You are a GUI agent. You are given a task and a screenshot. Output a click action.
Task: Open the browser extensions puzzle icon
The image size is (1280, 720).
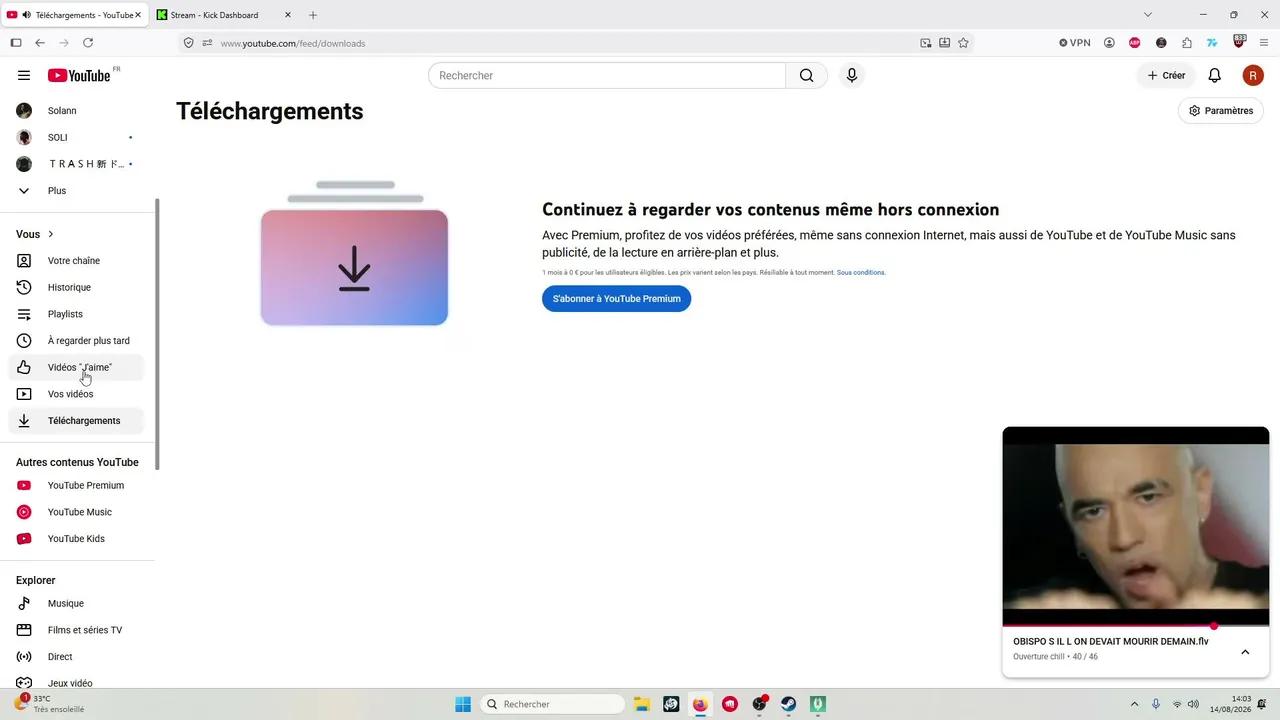tap(1187, 43)
